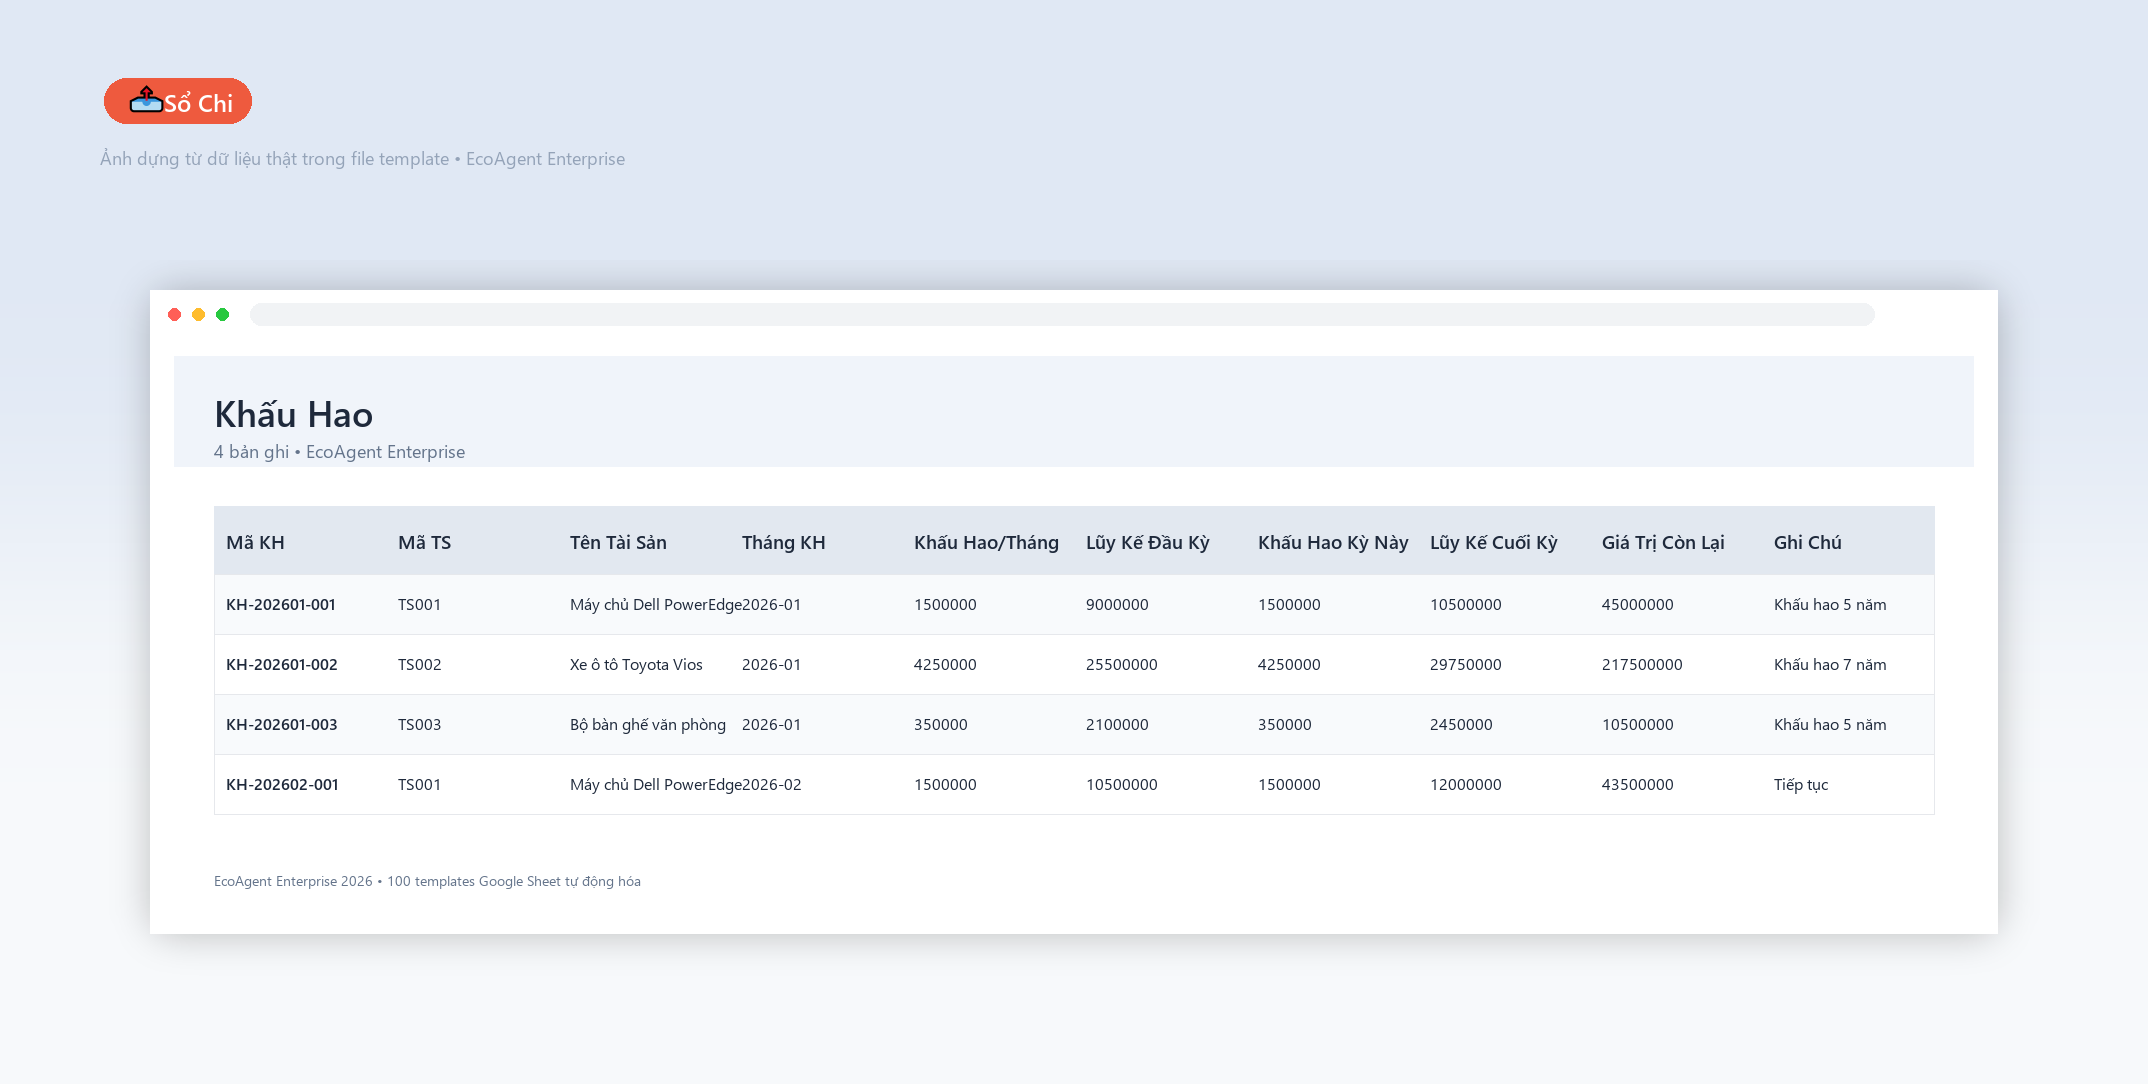The height and width of the screenshot is (1084, 2148).
Task: Click the red window dot
Action: point(175,314)
